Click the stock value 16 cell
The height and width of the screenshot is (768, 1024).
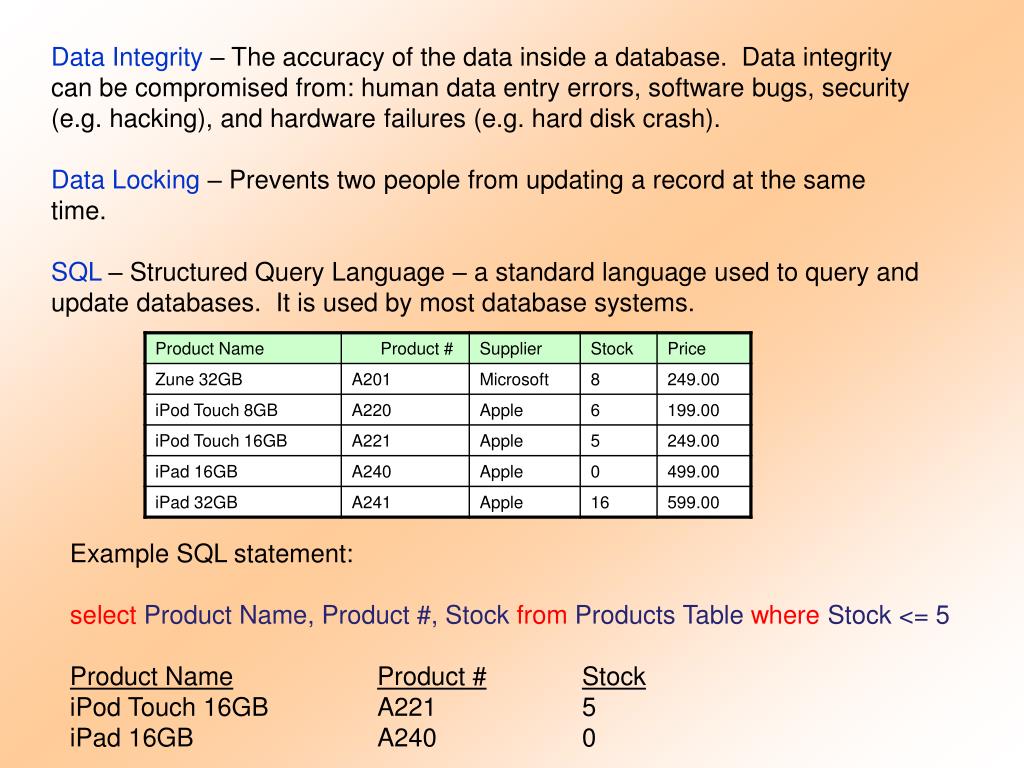pyautogui.click(x=618, y=502)
